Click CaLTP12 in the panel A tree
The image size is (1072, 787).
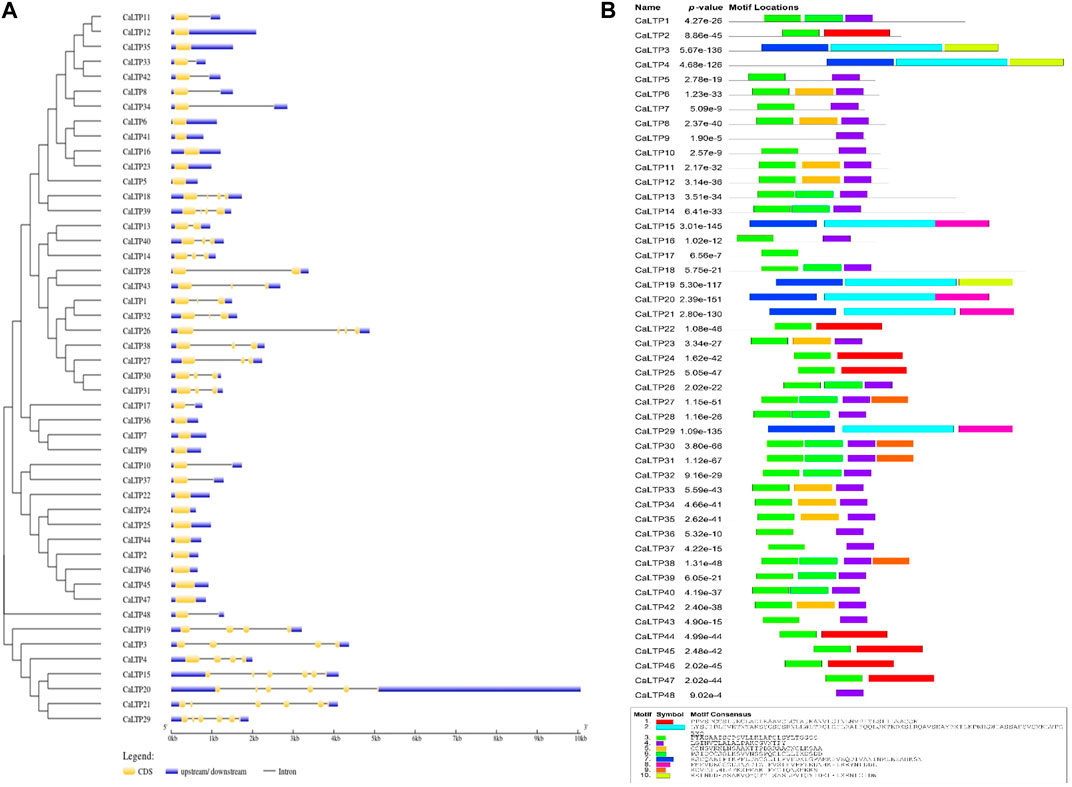tap(137, 32)
